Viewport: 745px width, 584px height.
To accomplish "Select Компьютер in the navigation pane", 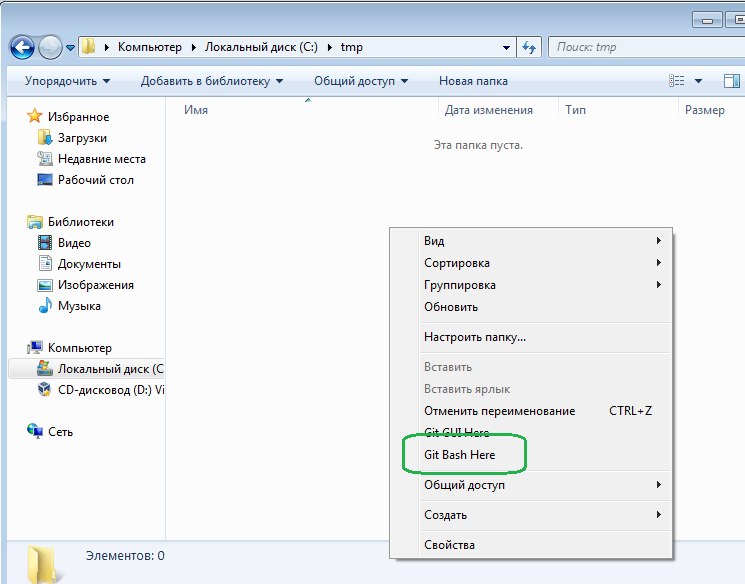I will point(80,348).
